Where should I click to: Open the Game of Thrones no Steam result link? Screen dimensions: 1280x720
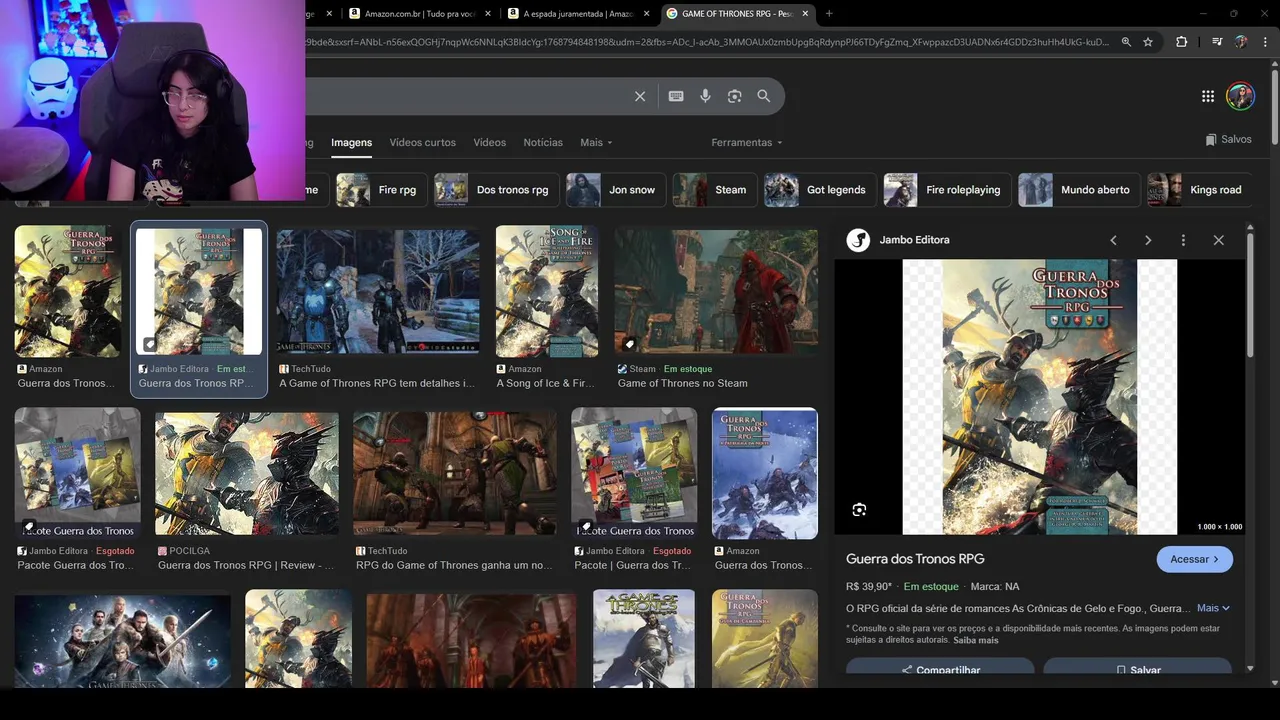[683, 383]
